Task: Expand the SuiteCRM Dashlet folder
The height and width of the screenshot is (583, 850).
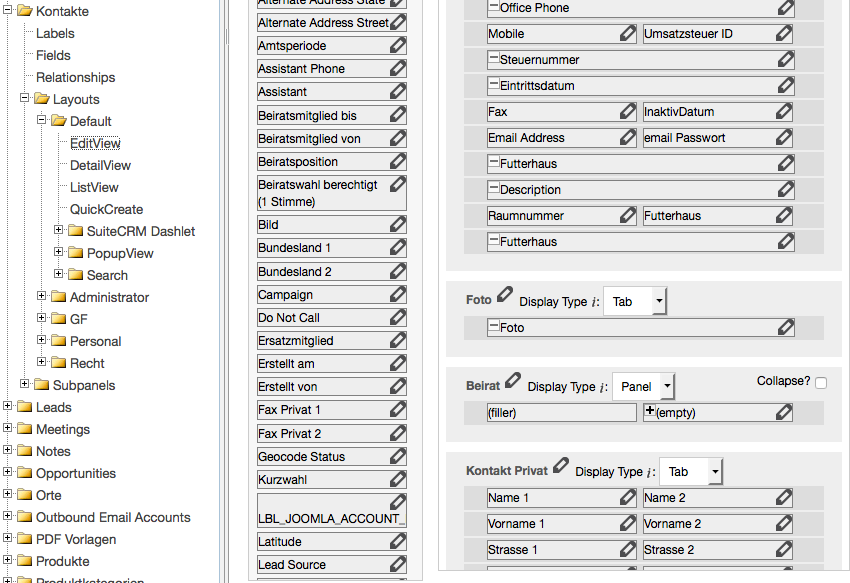Action: point(59,230)
